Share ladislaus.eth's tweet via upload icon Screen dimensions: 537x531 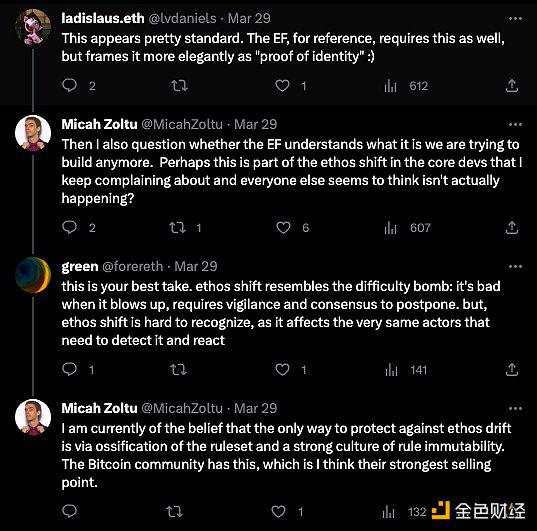[x=512, y=85]
